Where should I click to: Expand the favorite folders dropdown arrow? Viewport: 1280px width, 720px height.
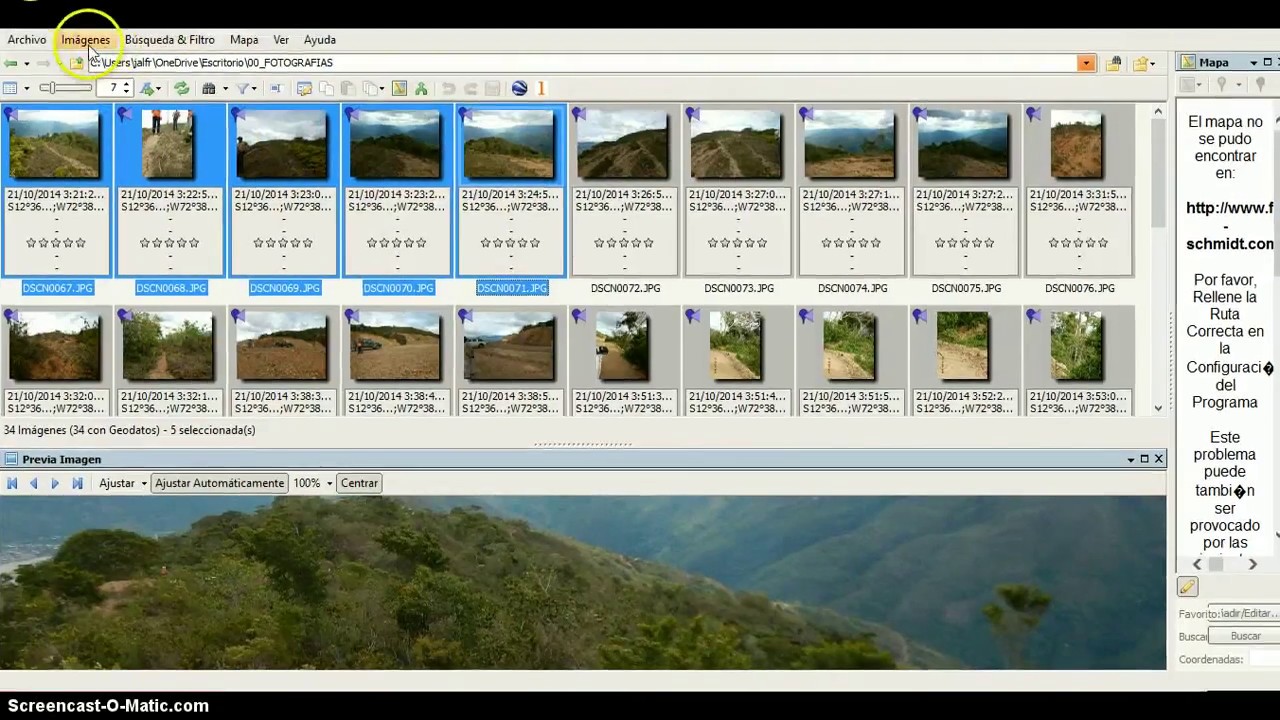pos(1153,64)
